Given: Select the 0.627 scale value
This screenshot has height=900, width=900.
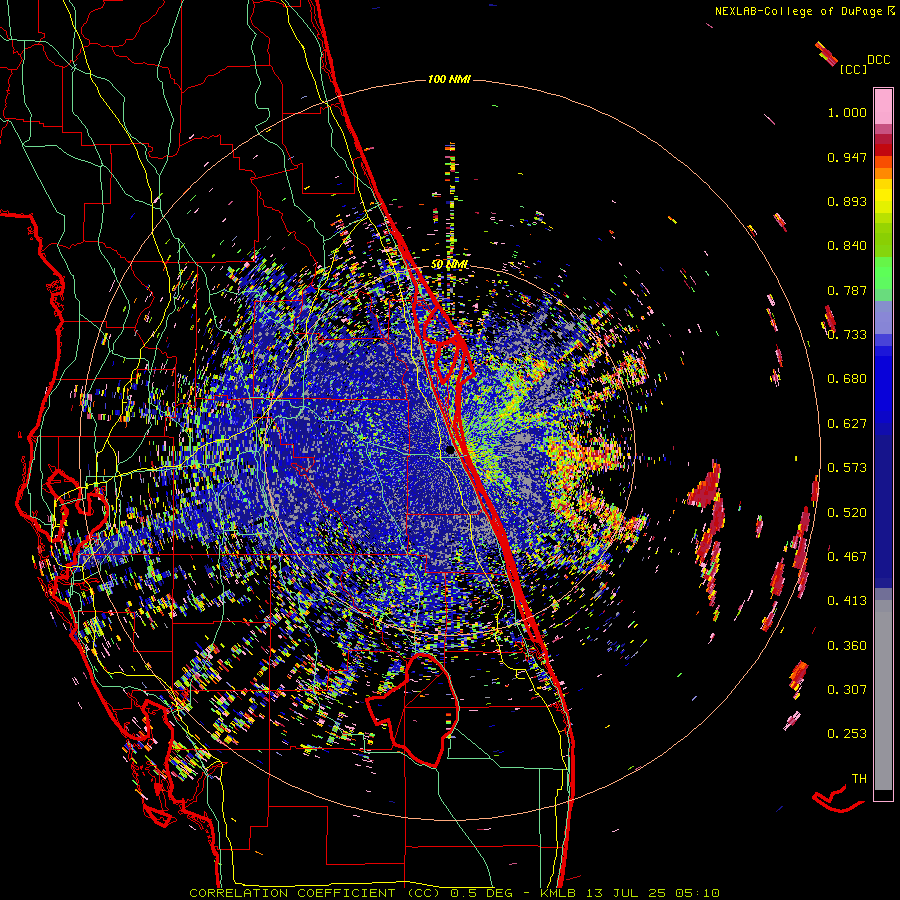Looking at the screenshot, I should [847, 424].
